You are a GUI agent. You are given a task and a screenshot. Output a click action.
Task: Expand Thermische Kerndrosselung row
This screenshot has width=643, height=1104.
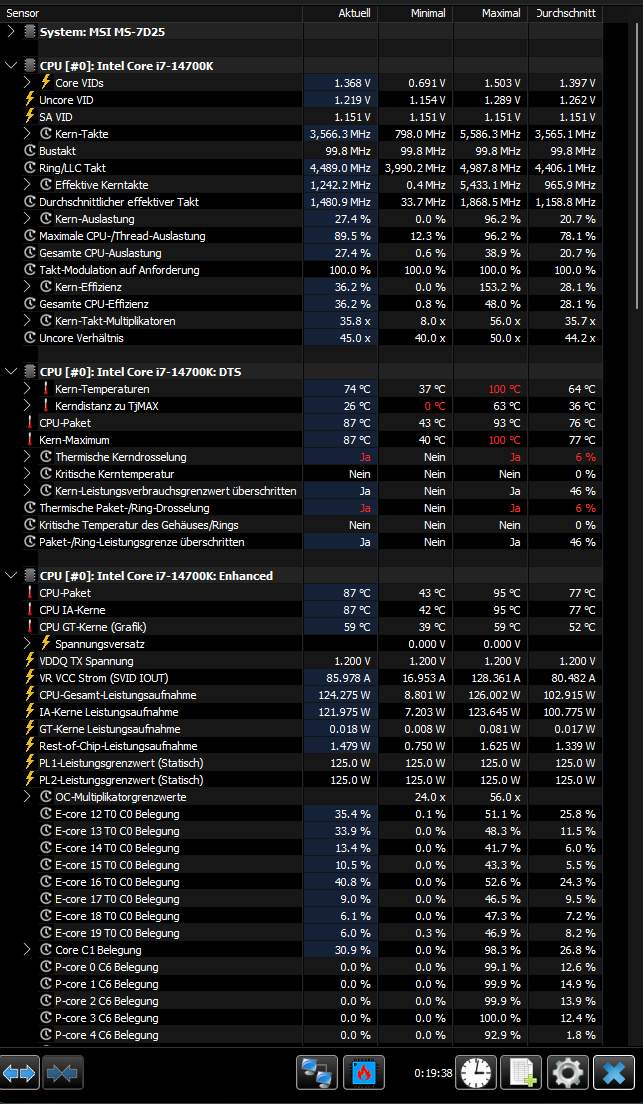click(27, 457)
